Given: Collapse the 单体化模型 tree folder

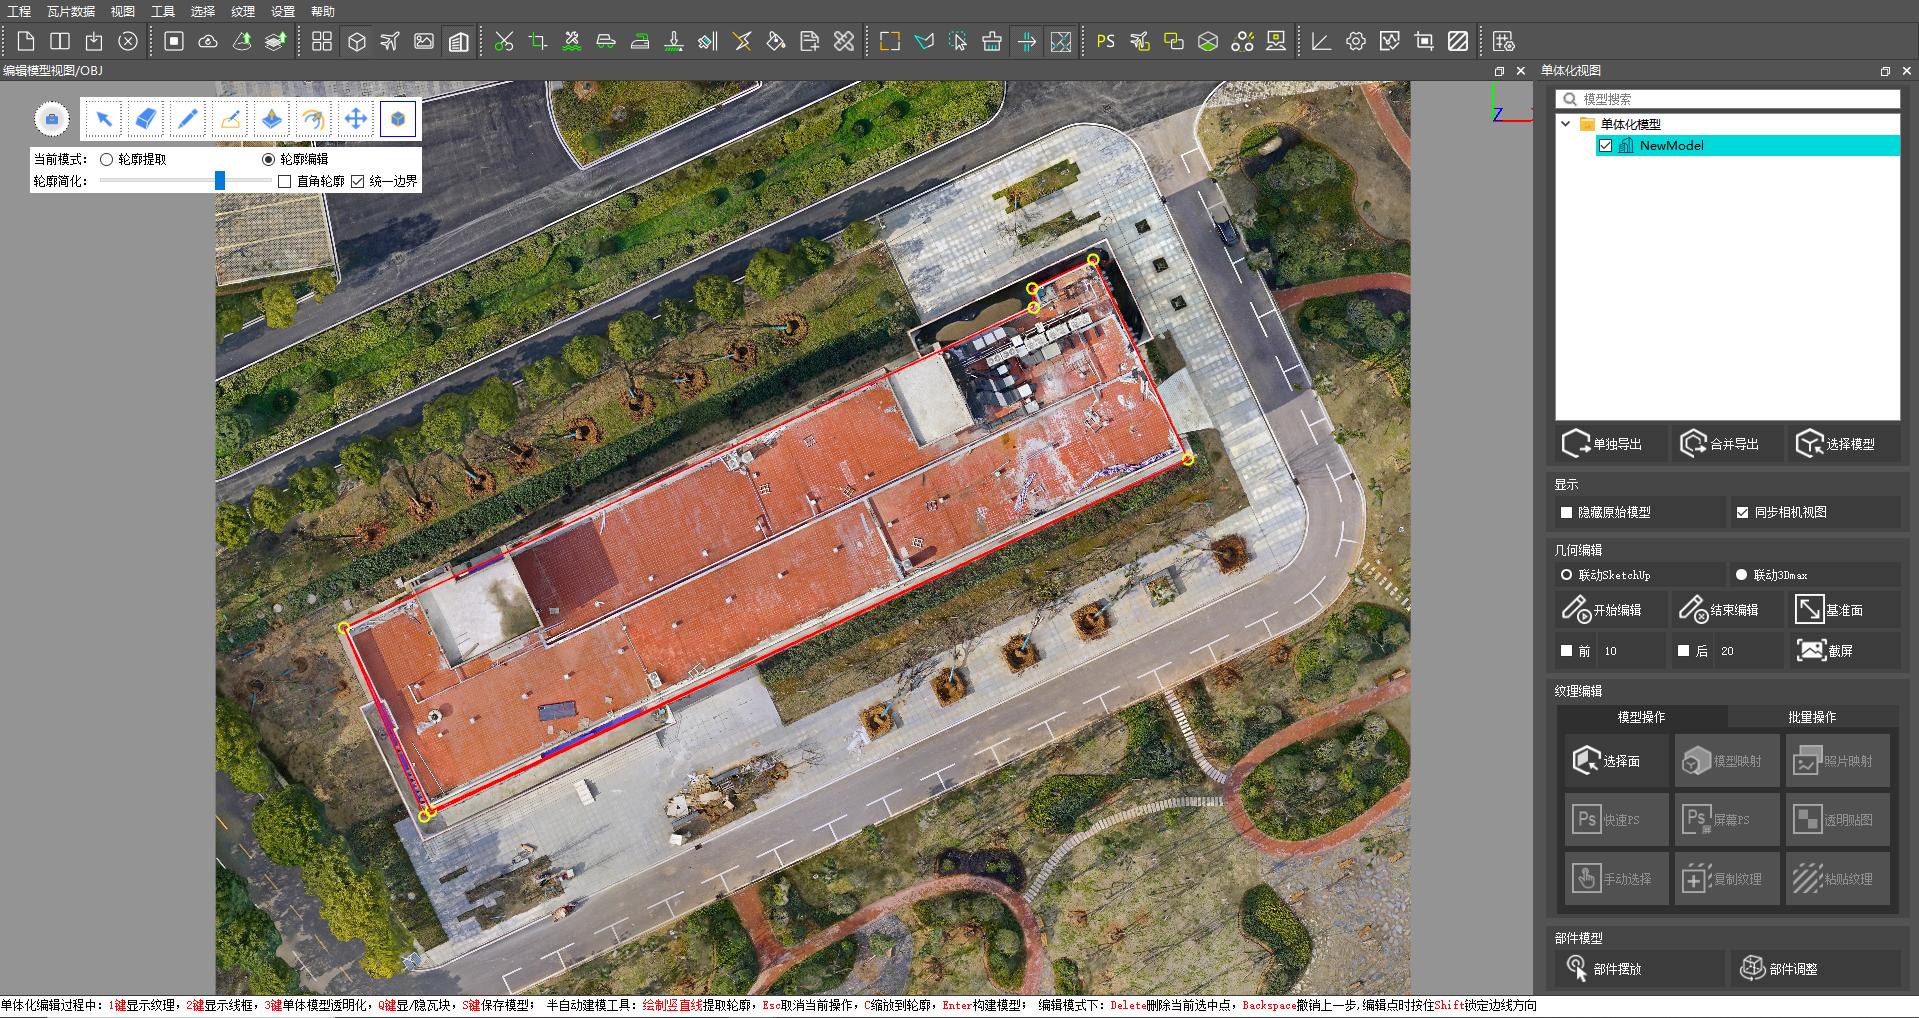Looking at the screenshot, I should pyautogui.click(x=1566, y=124).
